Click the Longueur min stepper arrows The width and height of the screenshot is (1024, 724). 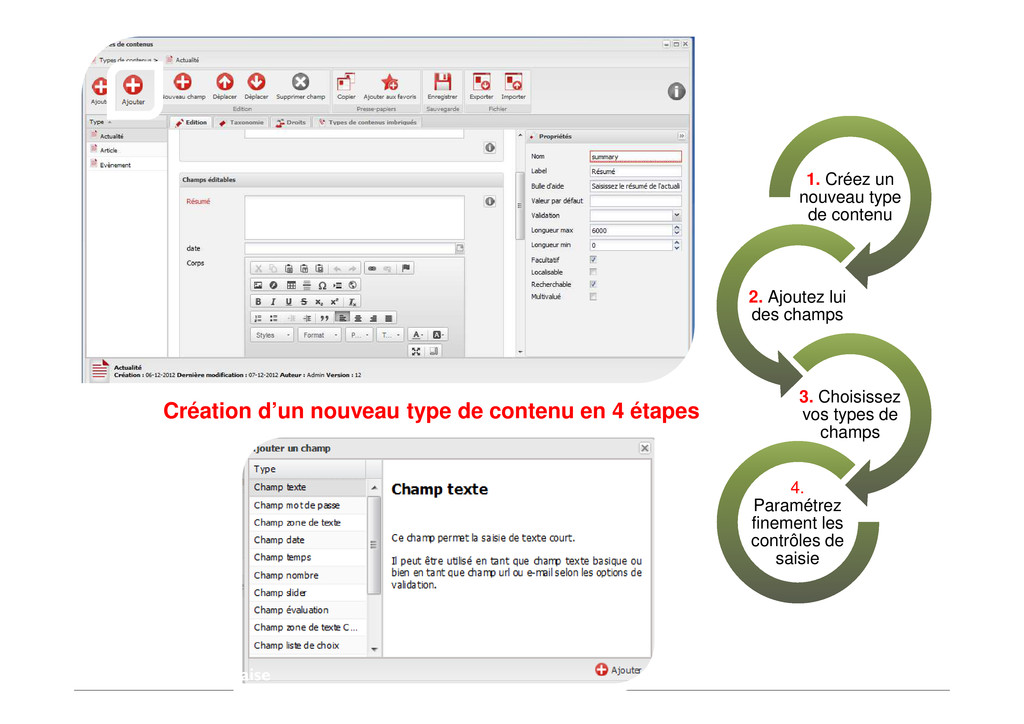point(677,245)
